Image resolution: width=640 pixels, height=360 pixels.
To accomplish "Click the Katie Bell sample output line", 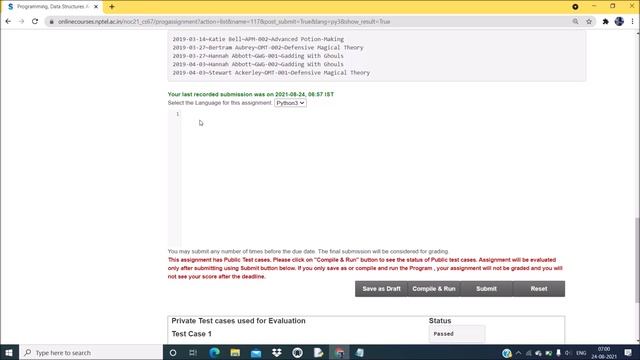I will click(258, 39).
